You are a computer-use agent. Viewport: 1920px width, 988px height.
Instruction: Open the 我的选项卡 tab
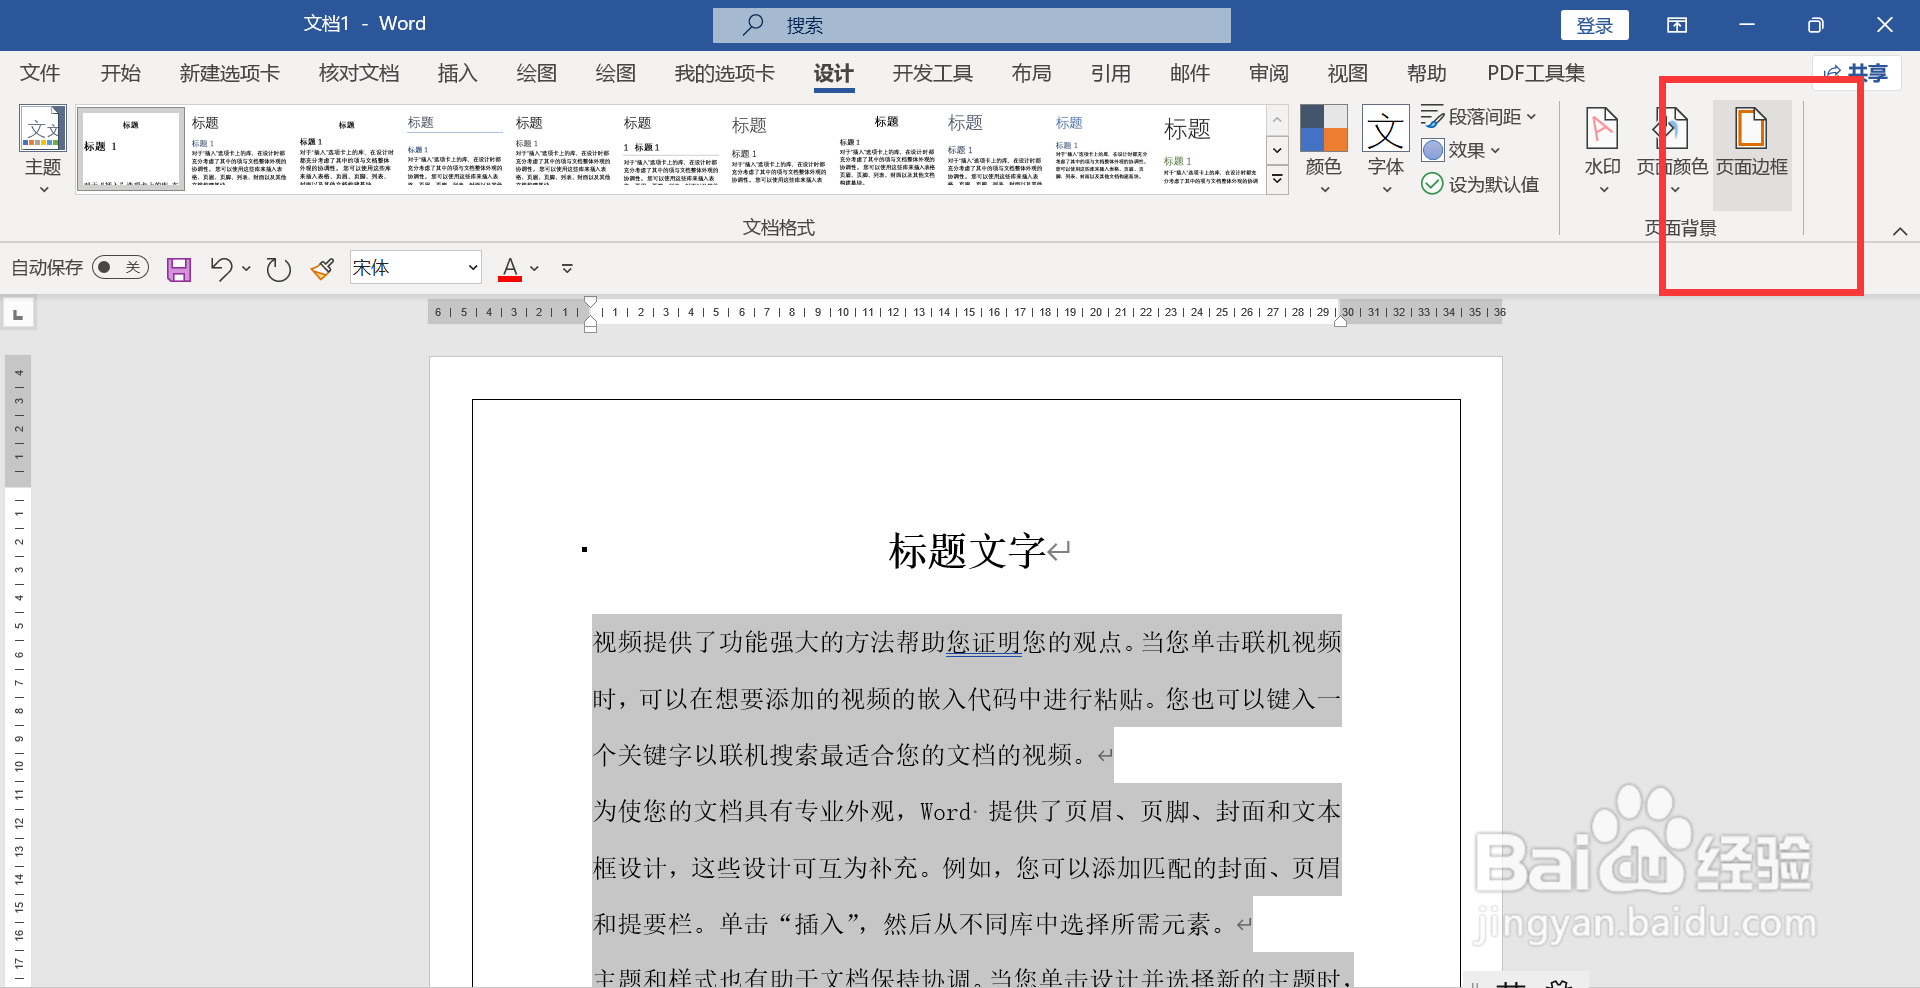pyautogui.click(x=725, y=73)
